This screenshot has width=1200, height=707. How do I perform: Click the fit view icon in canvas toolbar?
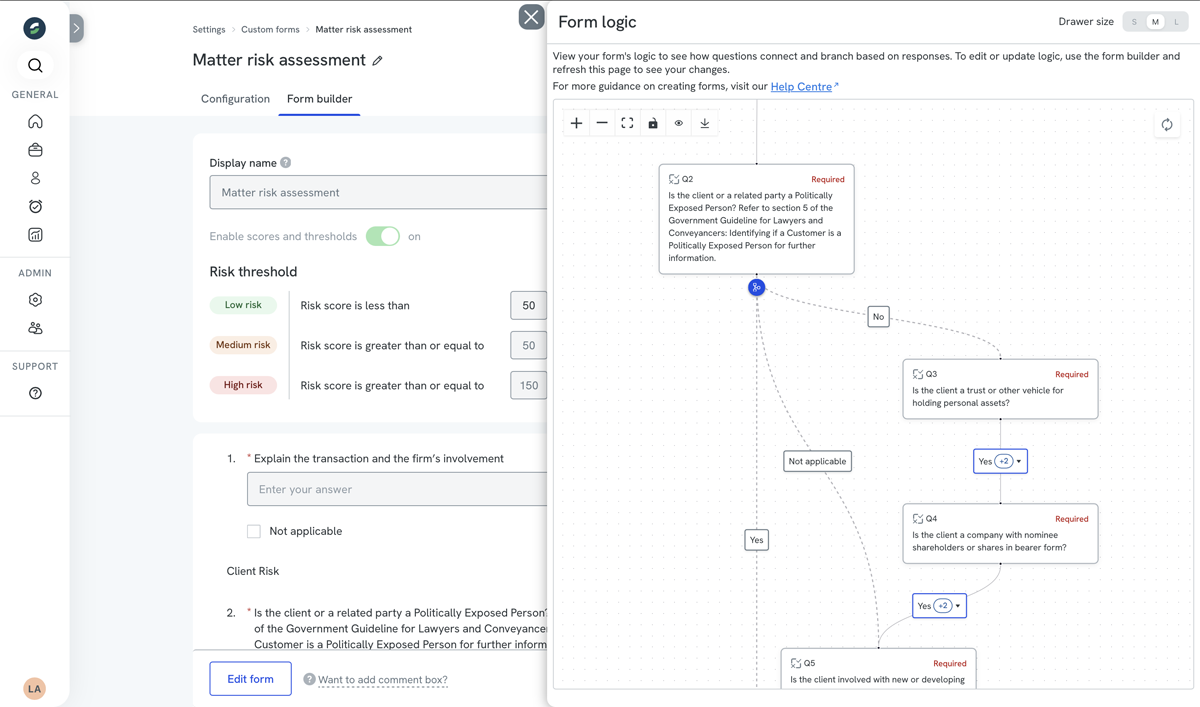[x=627, y=123]
